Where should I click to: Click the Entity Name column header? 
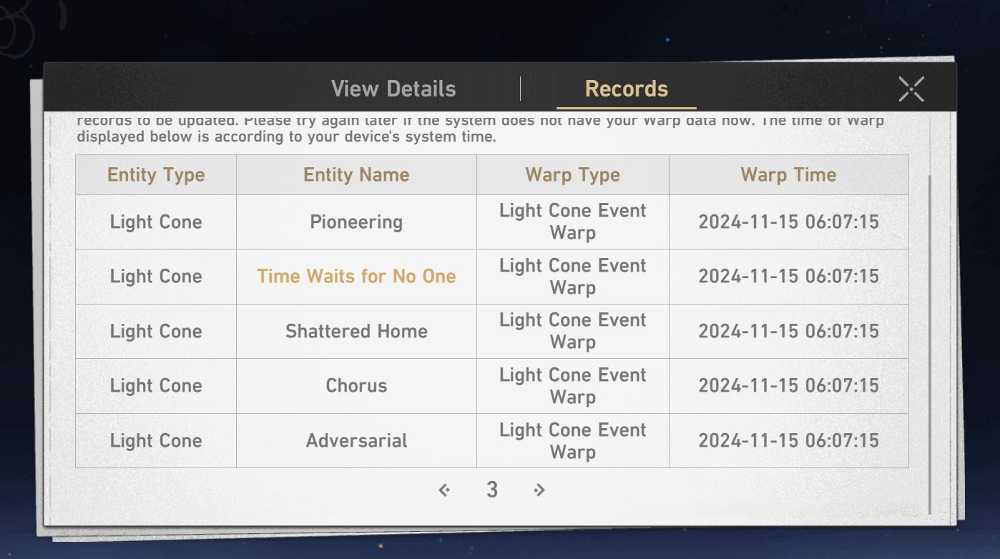click(x=356, y=175)
